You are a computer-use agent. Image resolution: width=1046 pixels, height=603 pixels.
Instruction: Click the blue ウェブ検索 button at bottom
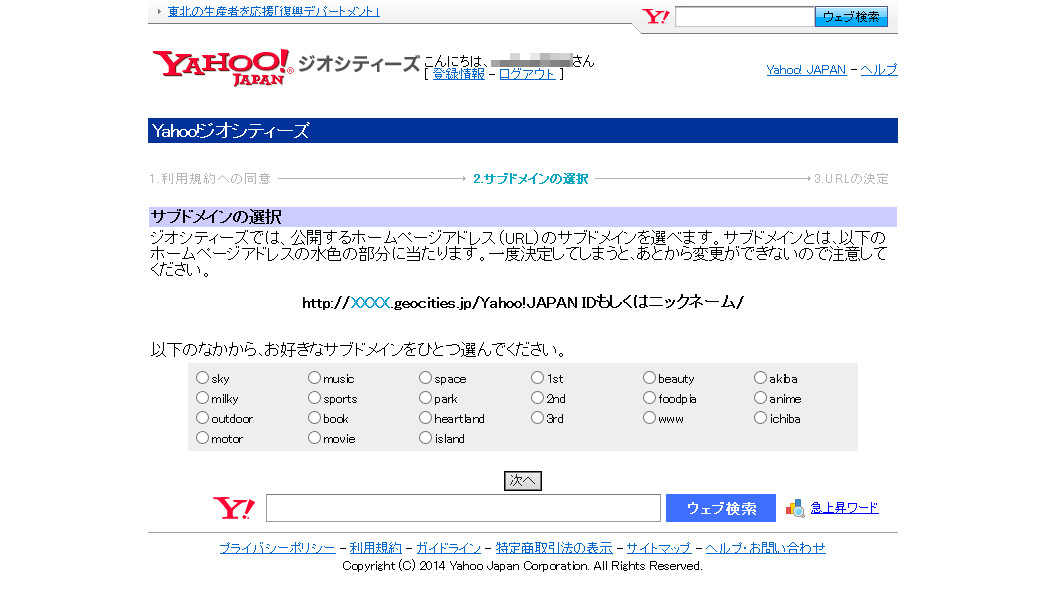(720, 508)
